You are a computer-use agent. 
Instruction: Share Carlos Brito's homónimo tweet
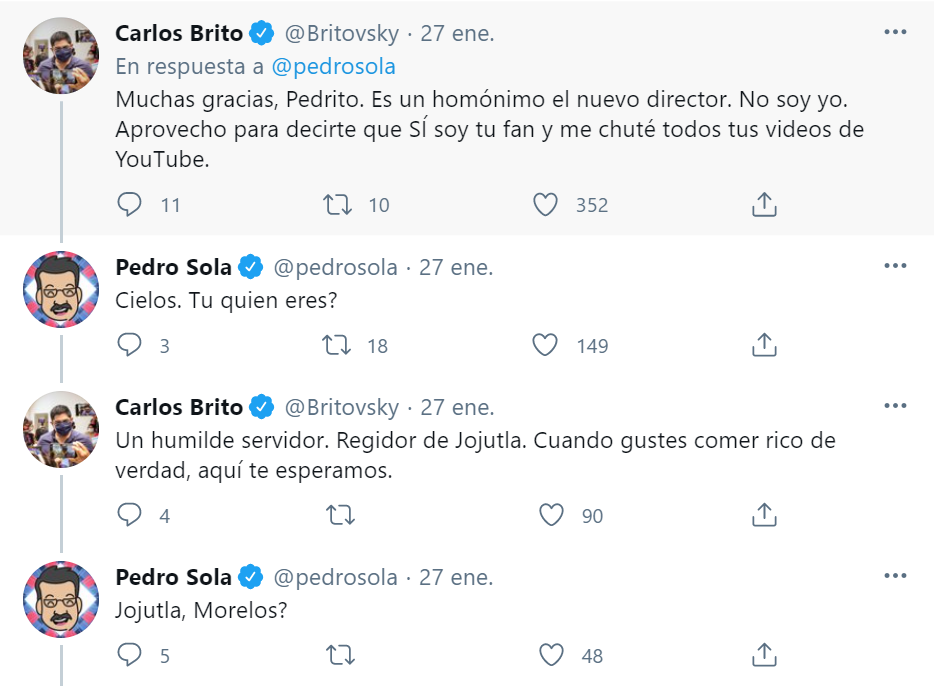point(764,205)
